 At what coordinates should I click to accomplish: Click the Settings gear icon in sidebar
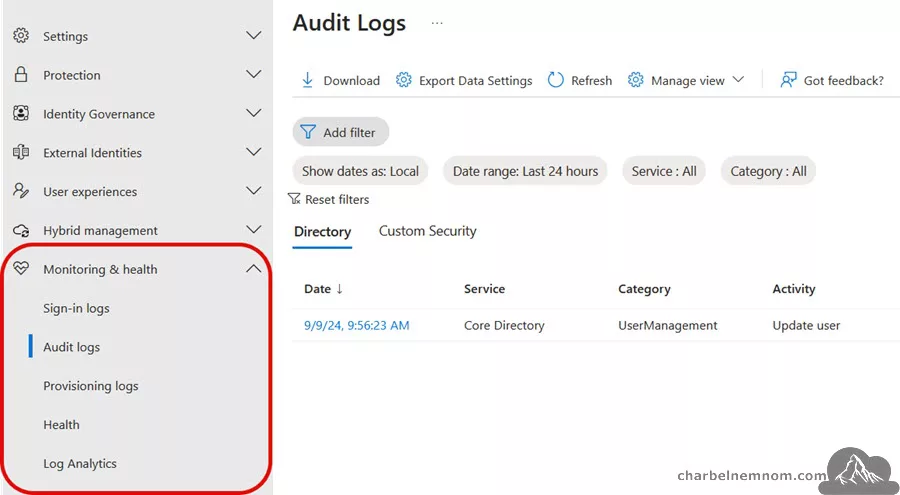click(21, 36)
